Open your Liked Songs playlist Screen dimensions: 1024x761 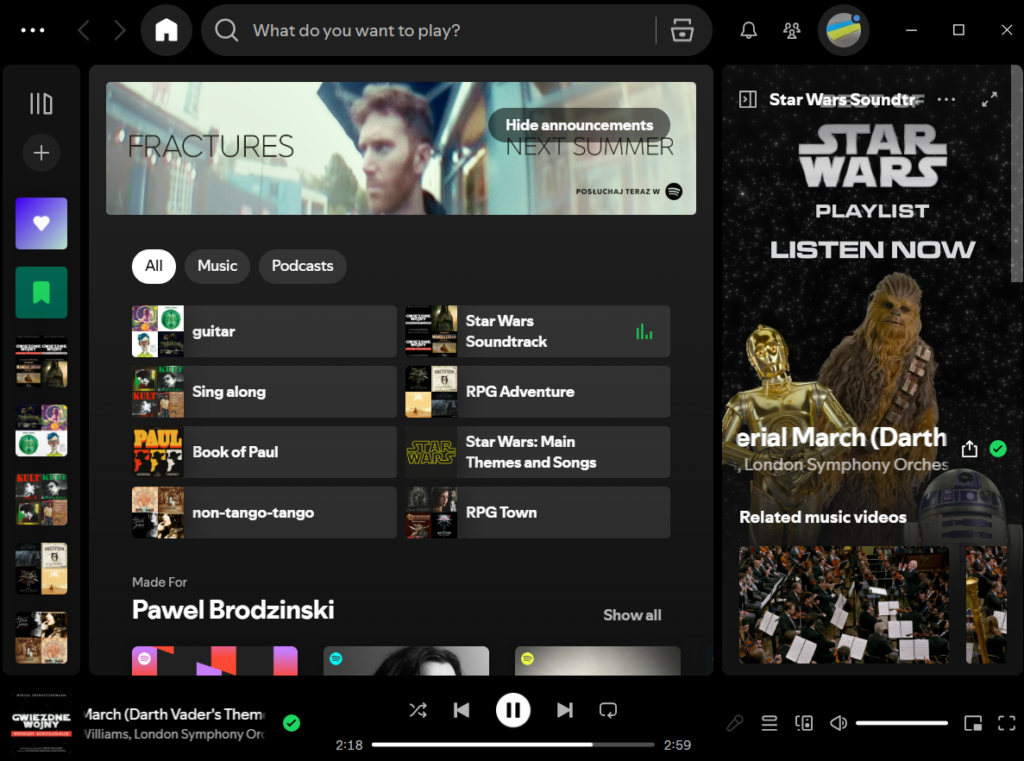click(41, 223)
